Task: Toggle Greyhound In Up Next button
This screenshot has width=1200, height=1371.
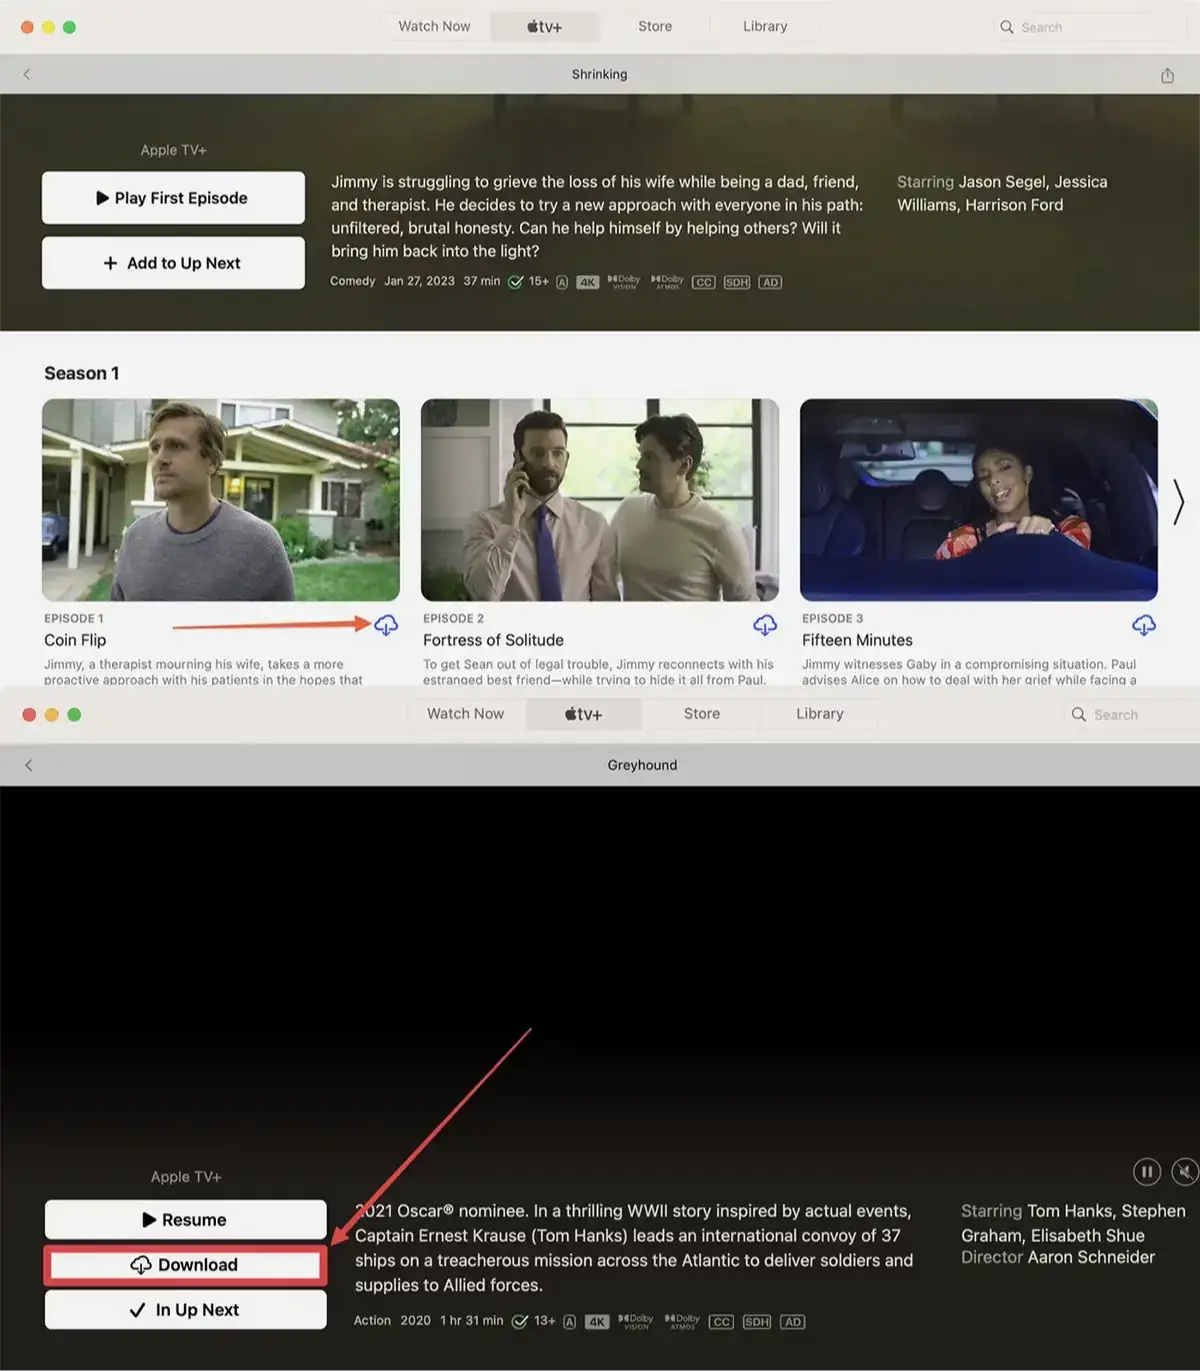Action: pos(185,1310)
